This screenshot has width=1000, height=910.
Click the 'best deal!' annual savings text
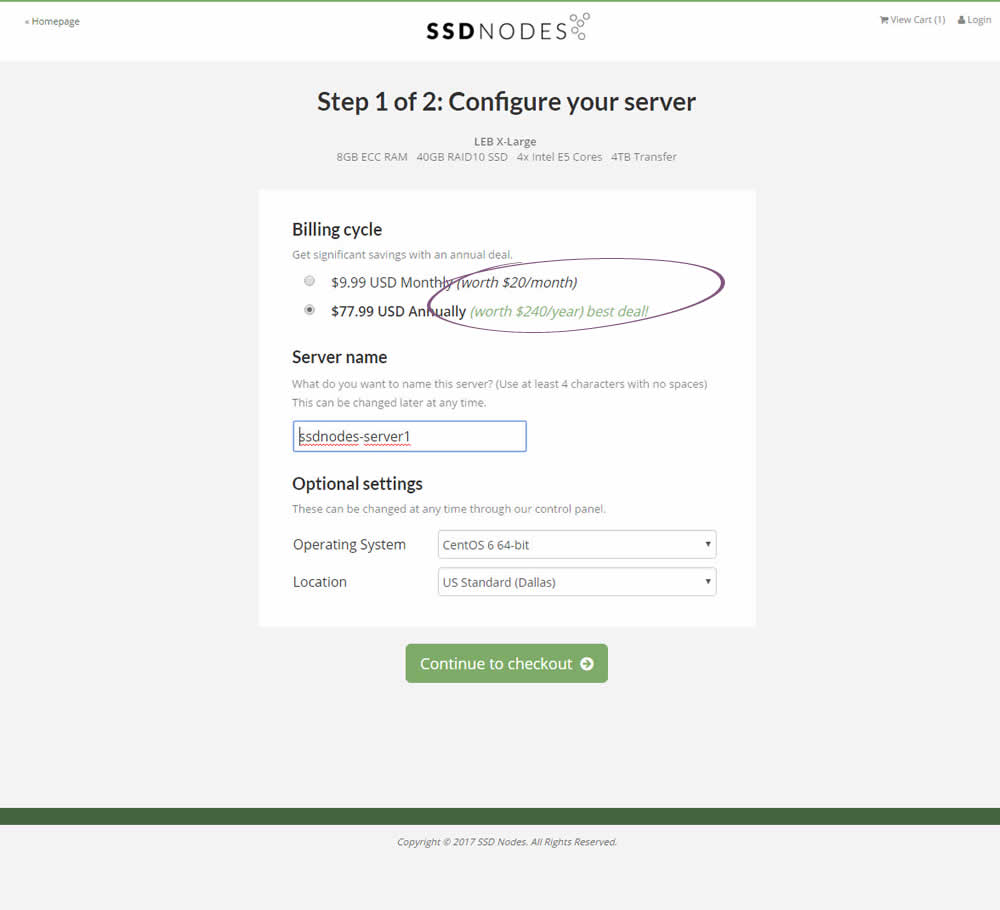click(x=617, y=312)
